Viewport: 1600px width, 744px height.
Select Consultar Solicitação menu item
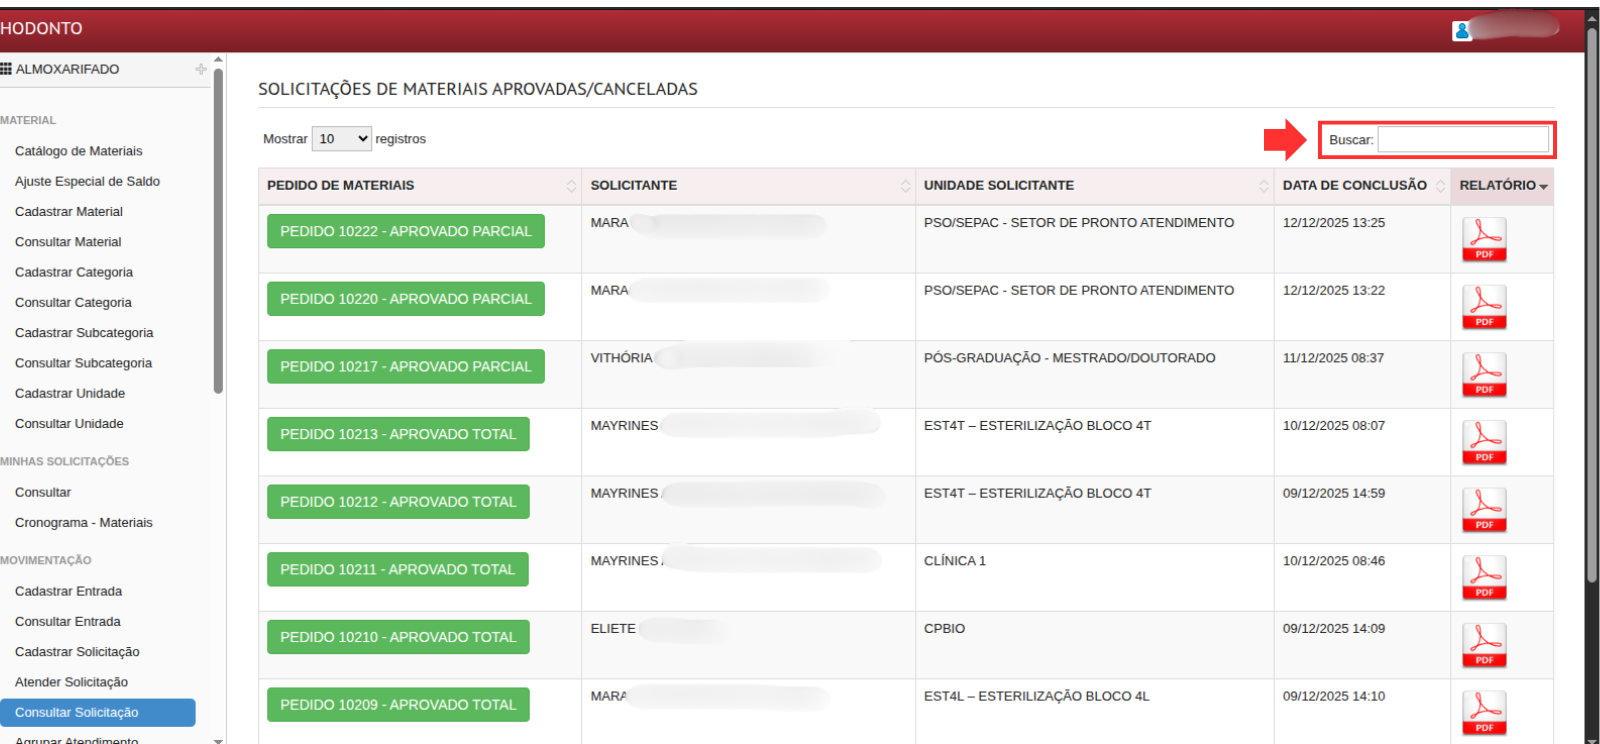[77, 712]
